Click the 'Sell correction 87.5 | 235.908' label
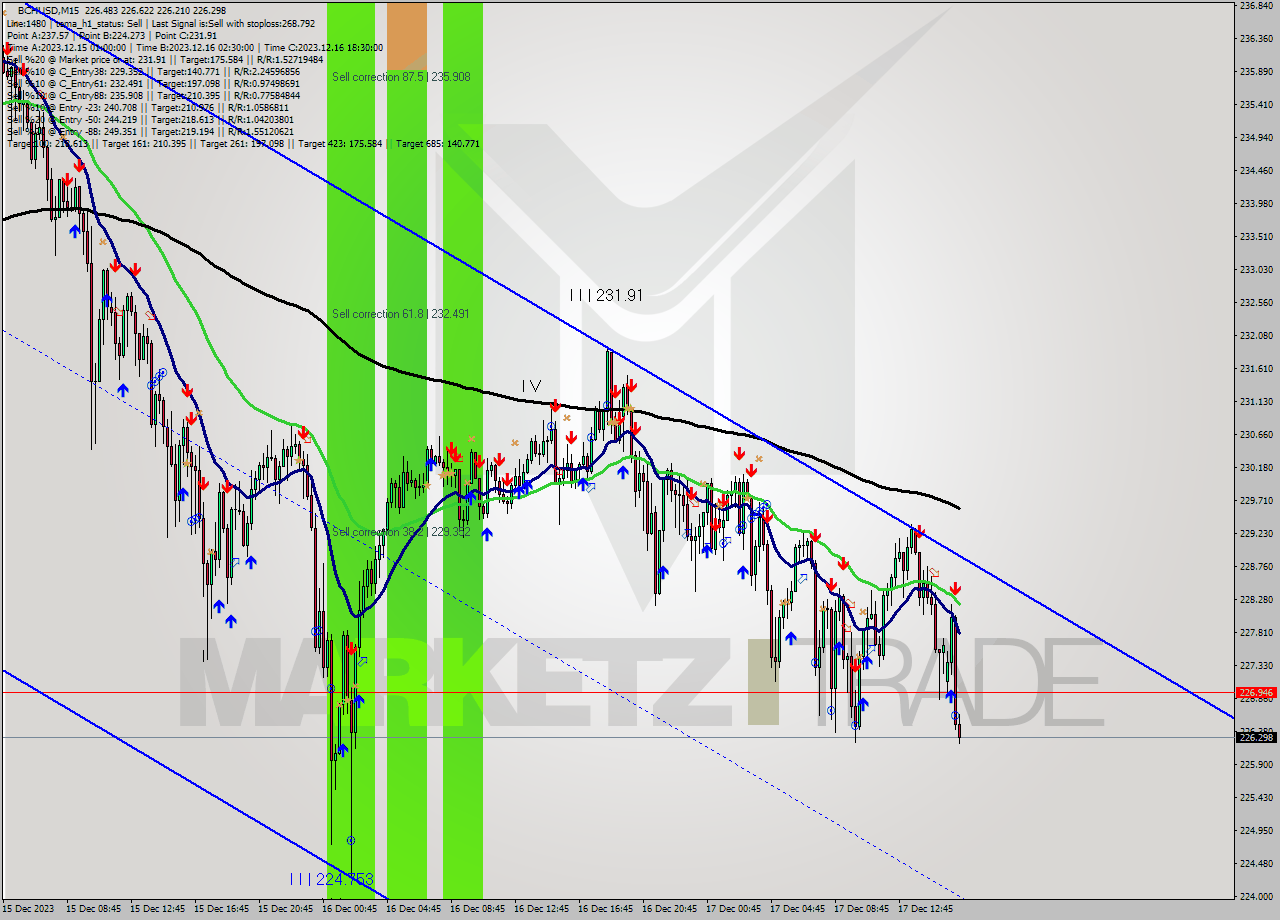The image size is (1280, 920). [401, 76]
